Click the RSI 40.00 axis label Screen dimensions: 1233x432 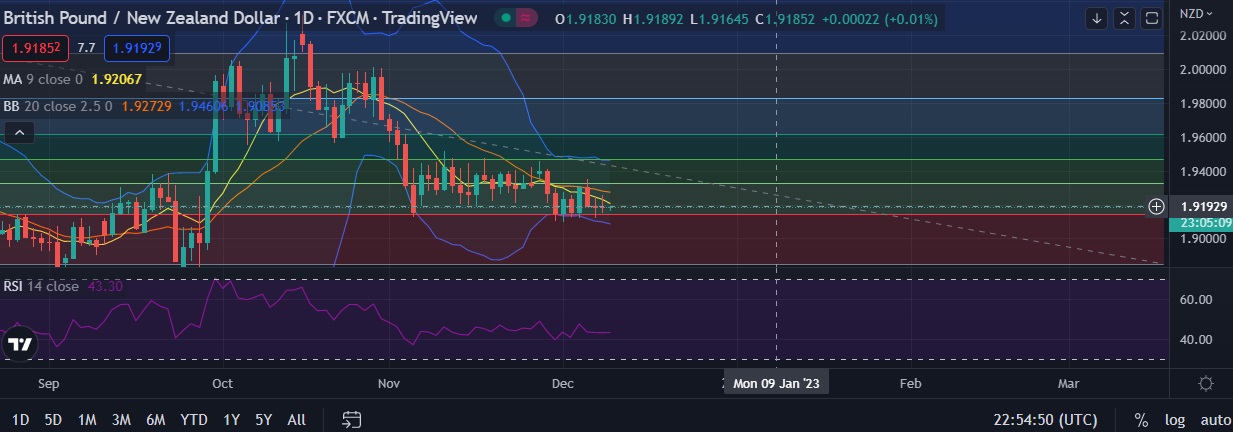pos(1197,339)
